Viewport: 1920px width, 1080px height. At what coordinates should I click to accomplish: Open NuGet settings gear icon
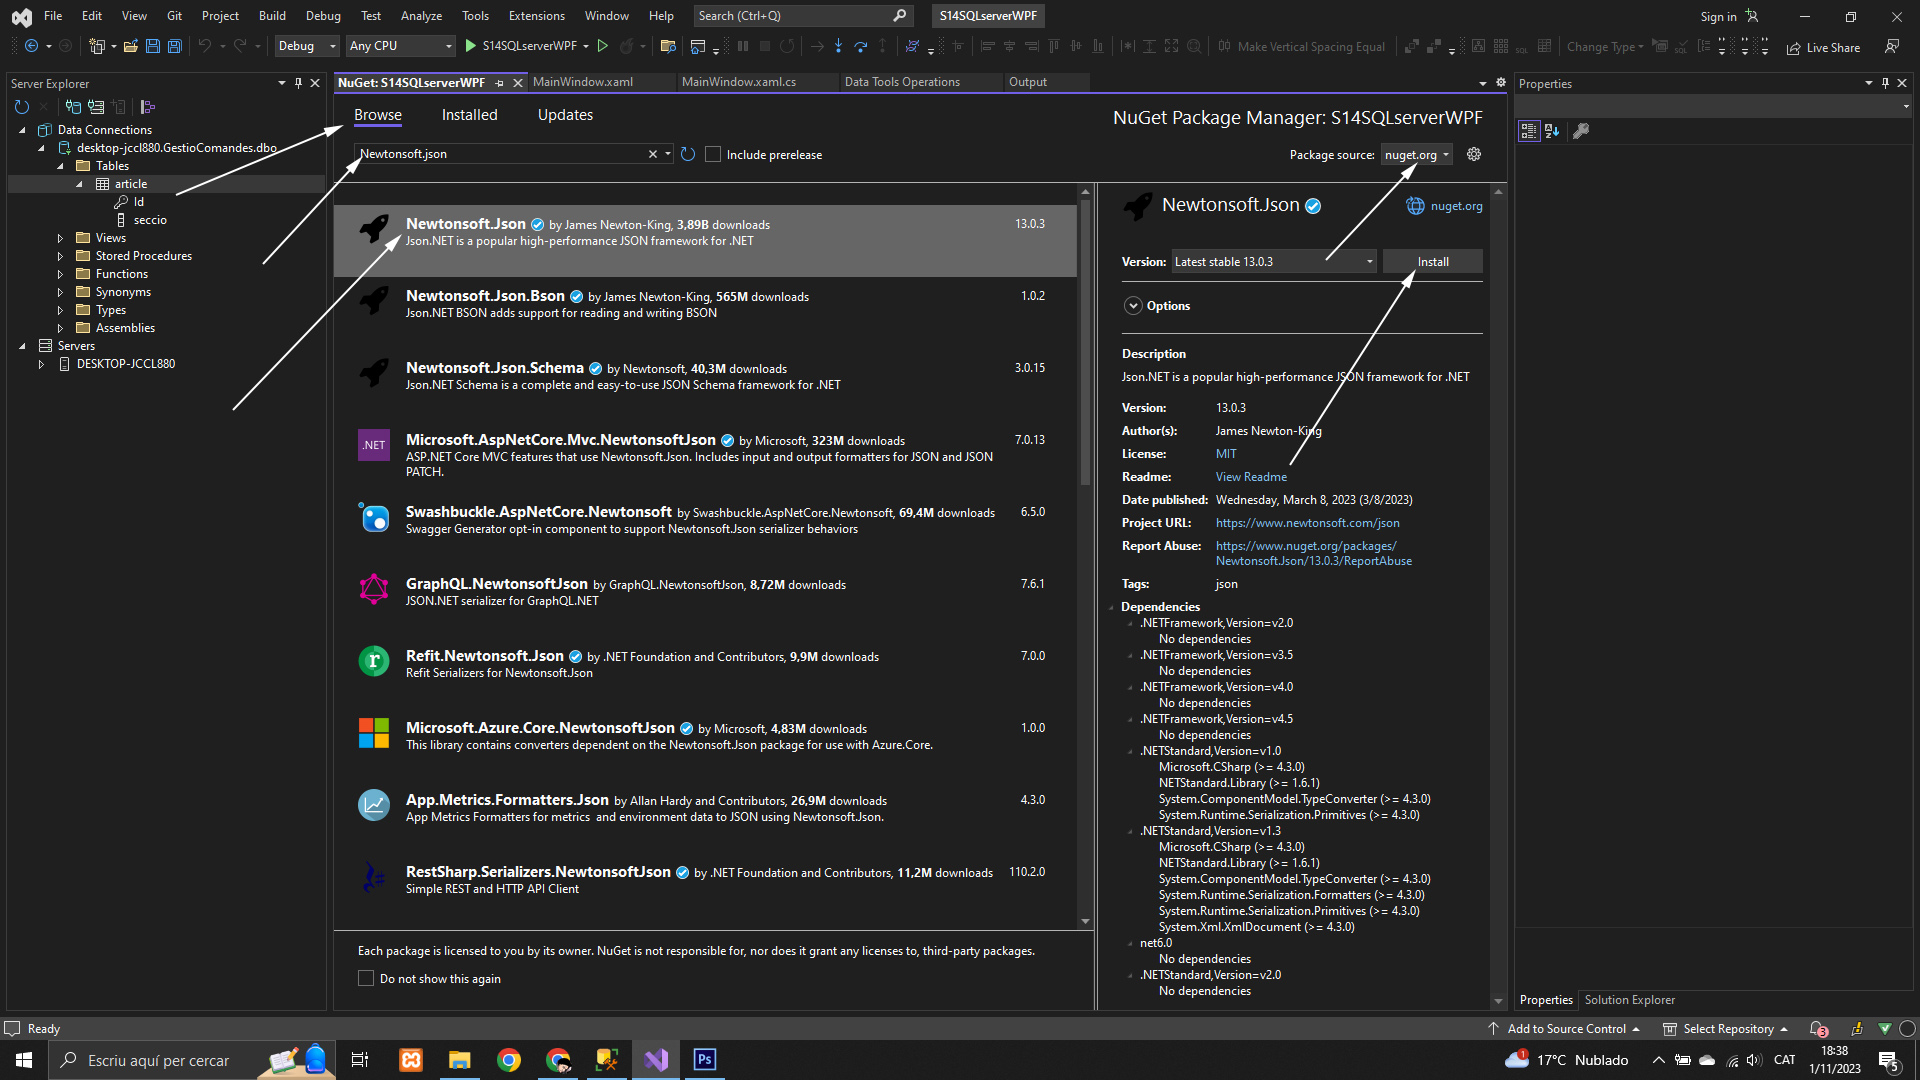tap(1473, 154)
